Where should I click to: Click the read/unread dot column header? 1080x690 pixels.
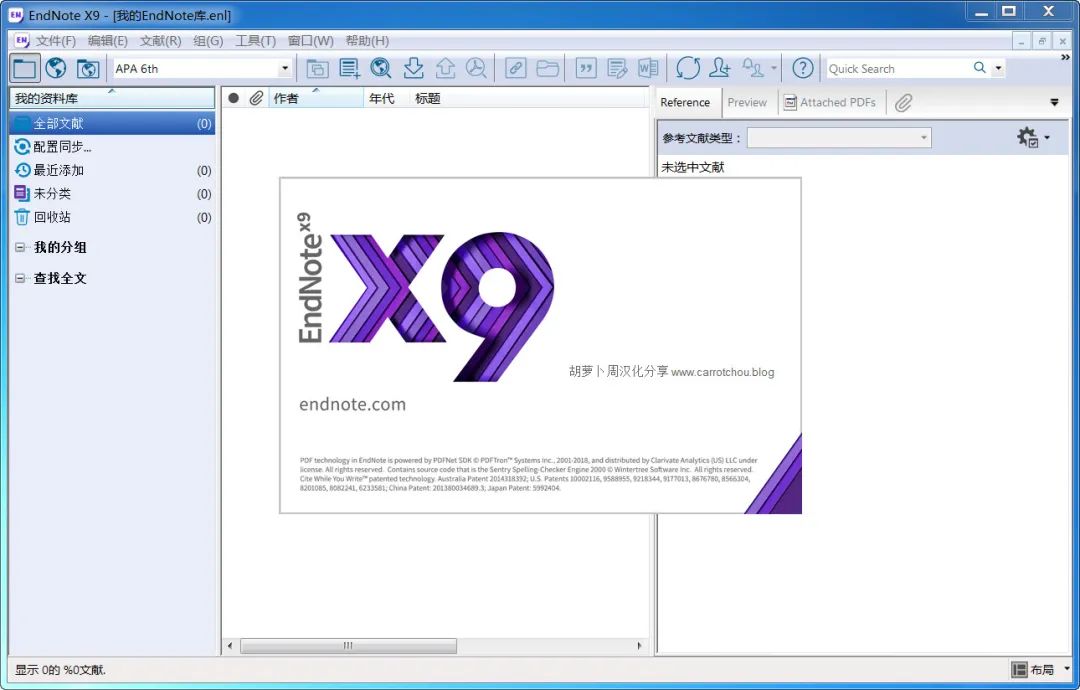(233, 98)
